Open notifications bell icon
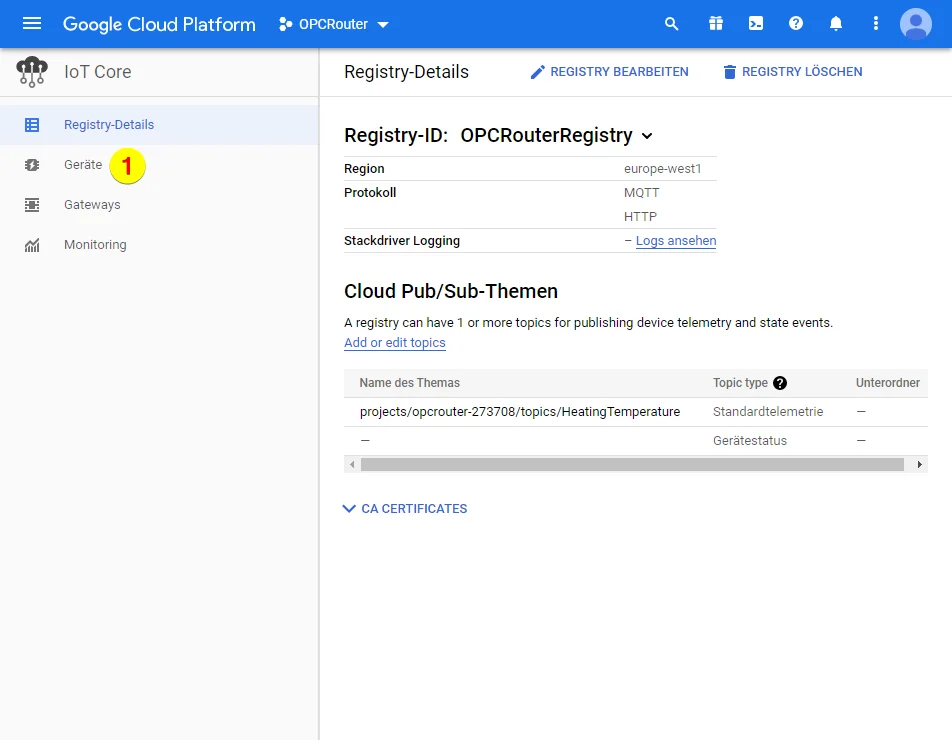Viewport: 952px width, 740px height. [x=836, y=24]
